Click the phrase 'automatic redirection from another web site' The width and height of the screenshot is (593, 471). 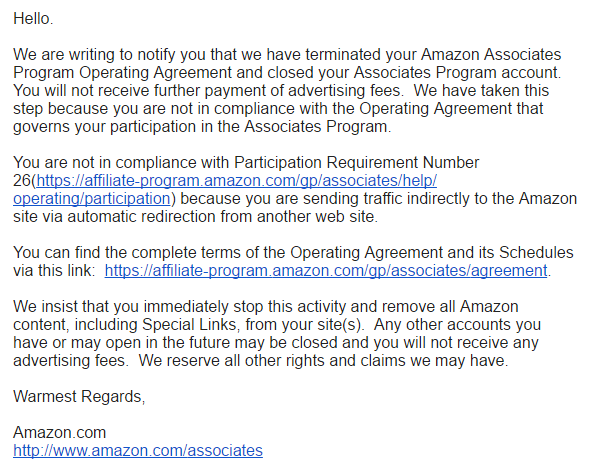(x=222, y=217)
